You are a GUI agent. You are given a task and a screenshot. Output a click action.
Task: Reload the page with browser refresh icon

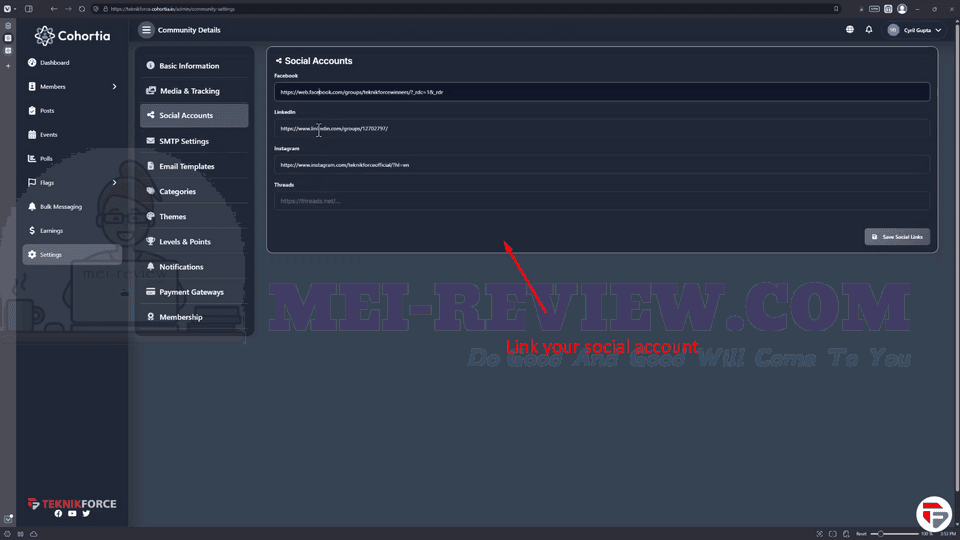(x=82, y=9)
